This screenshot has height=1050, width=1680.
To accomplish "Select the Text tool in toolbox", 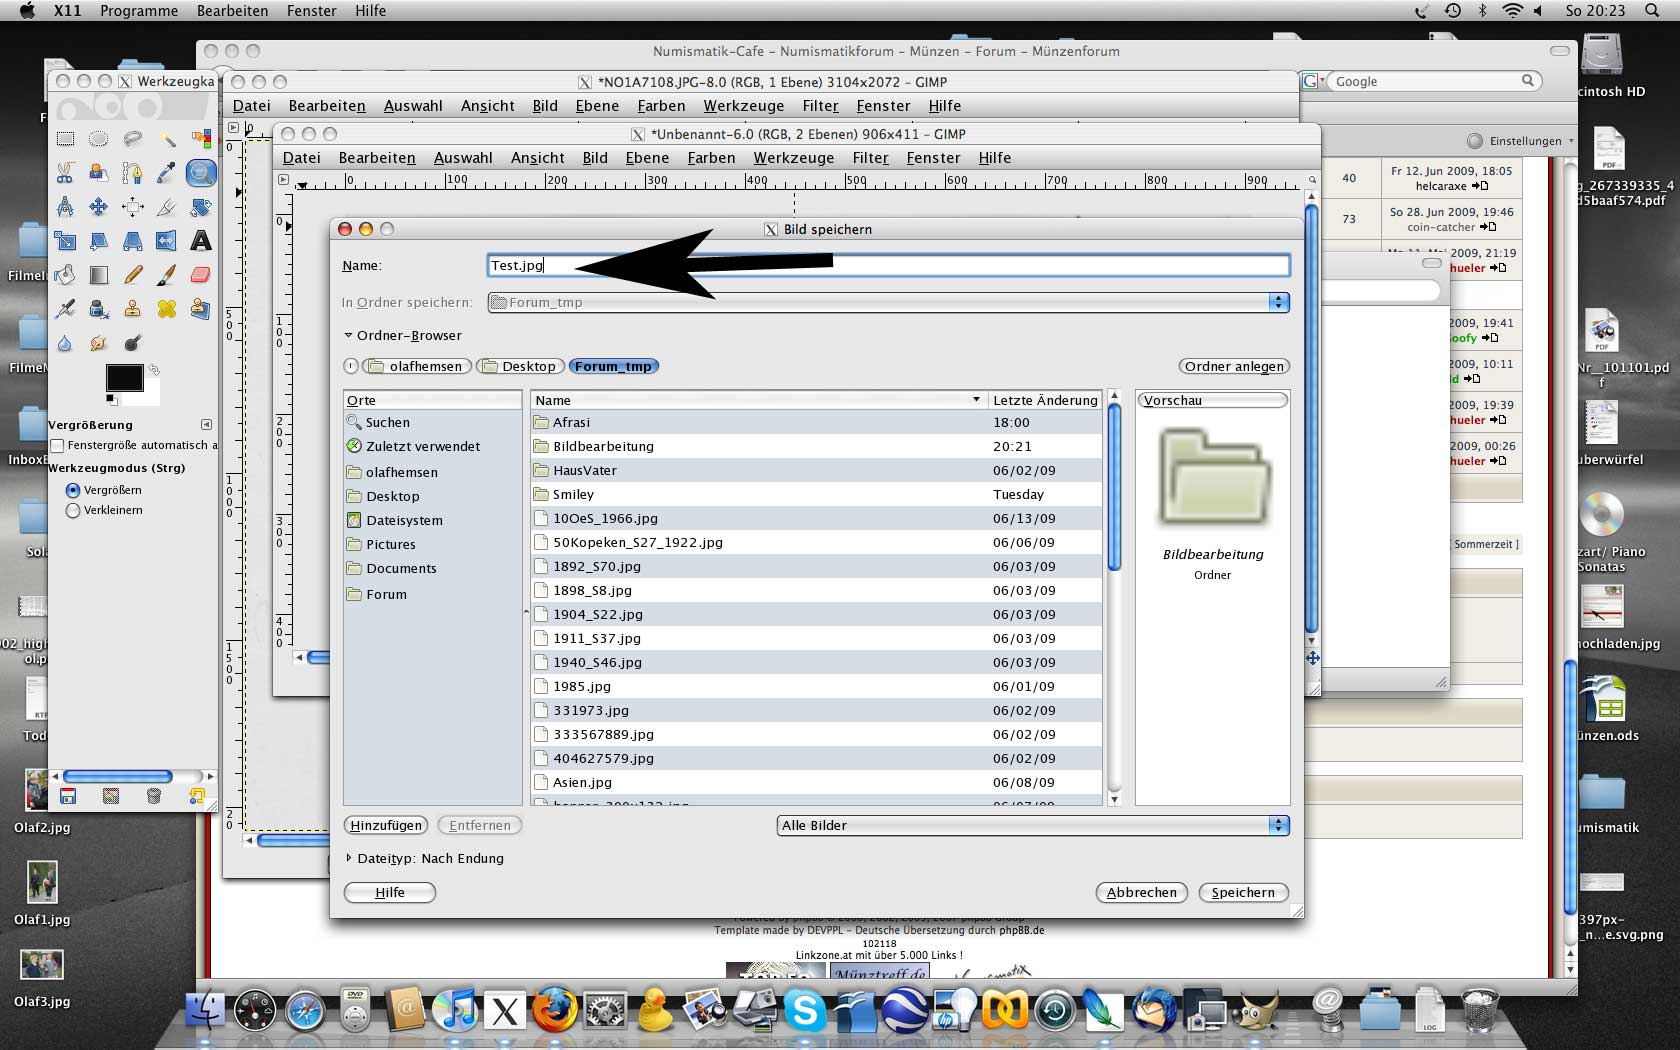I will click(200, 241).
